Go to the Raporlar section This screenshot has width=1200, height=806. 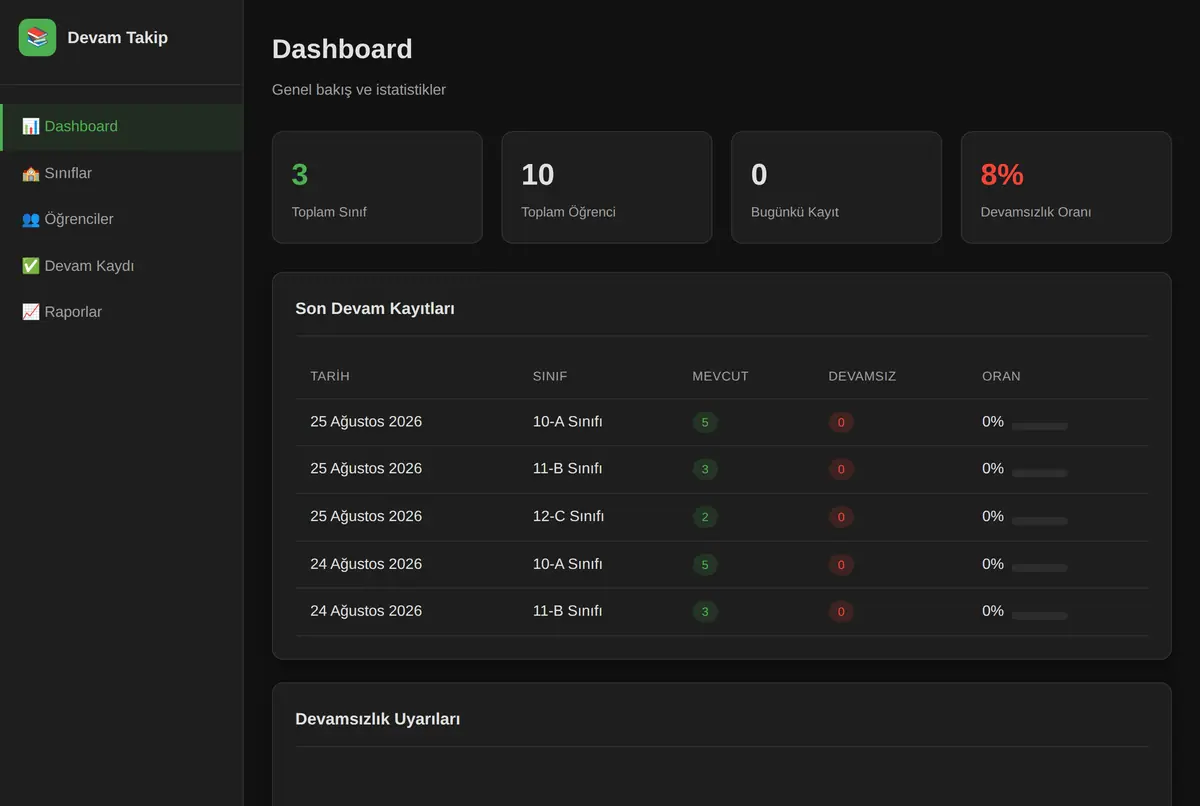tap(121, 312)
